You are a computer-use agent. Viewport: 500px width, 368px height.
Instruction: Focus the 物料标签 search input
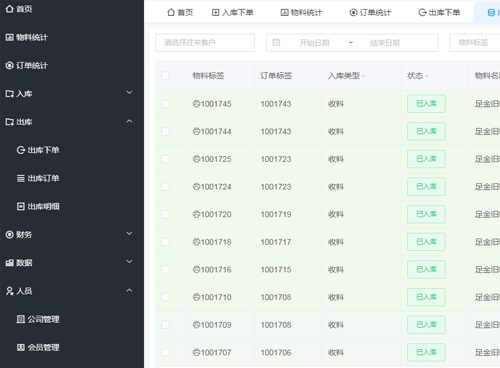pyautogui.click(x=475, y=43)
